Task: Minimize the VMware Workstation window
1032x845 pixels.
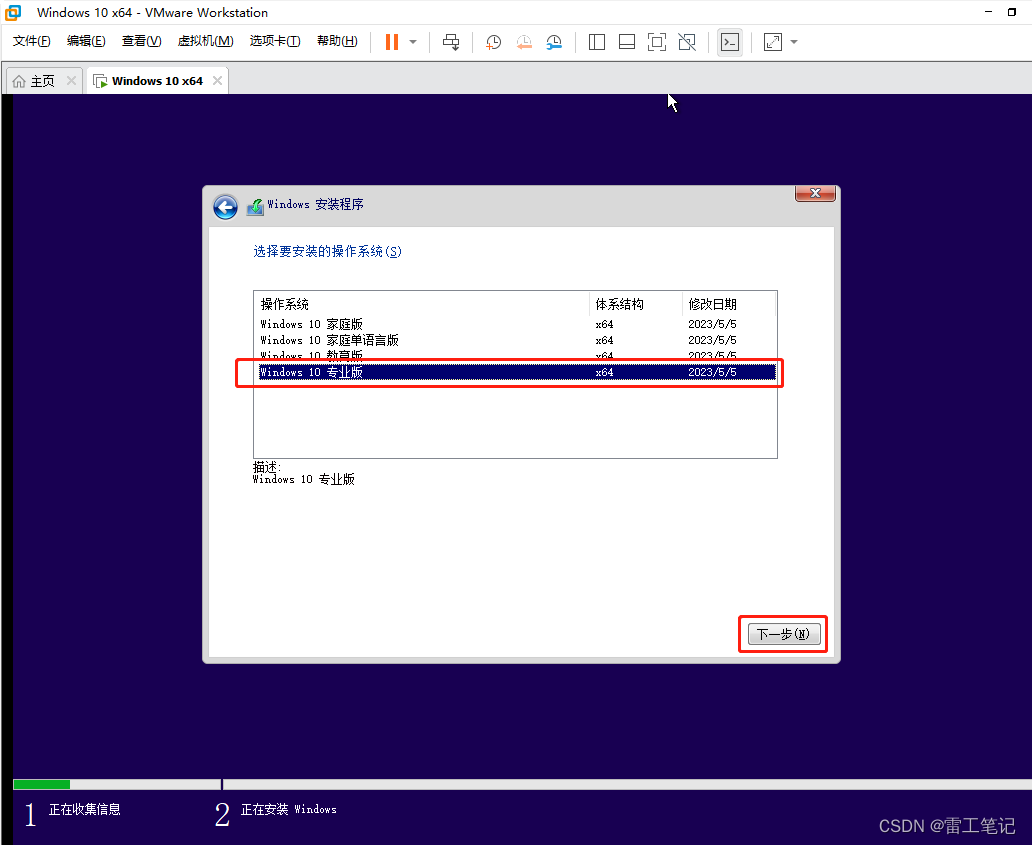Action: pos(989,12)
